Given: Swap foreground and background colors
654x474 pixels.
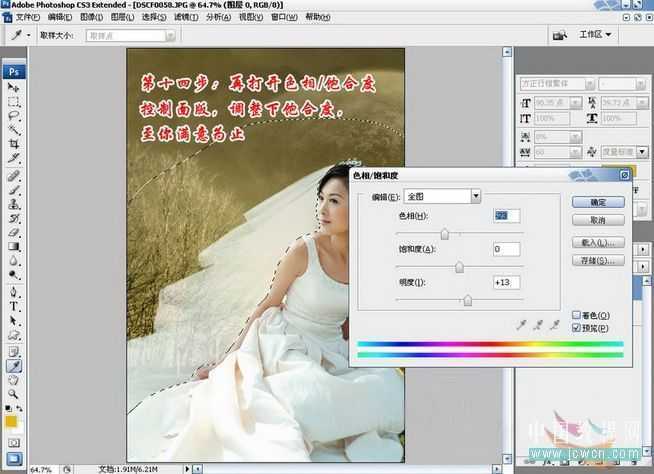Looking at the screenshot, I should point(19,408).
